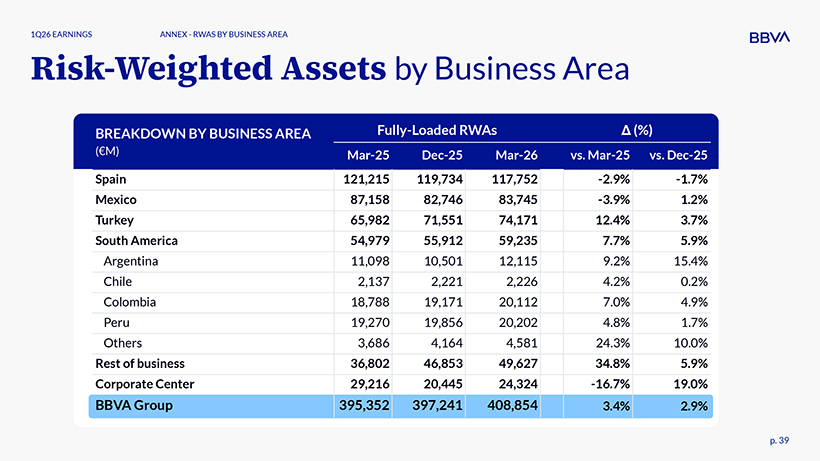
Task: Click Rest of business value 49,627
Action: coord(518,363)
